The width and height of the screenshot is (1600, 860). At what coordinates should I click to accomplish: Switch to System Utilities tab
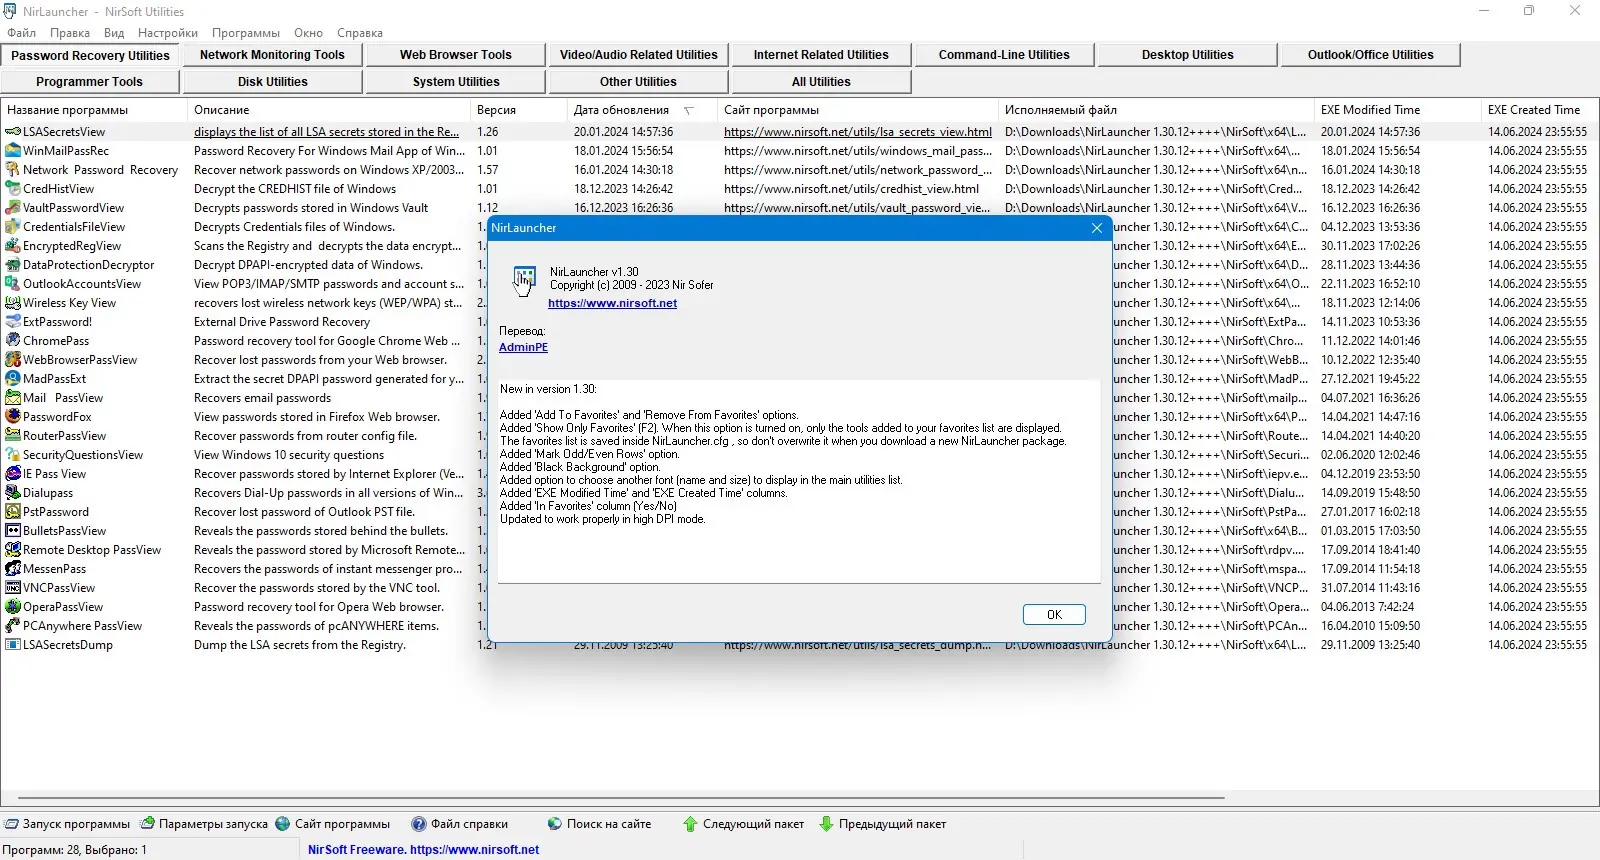[456, 82]
